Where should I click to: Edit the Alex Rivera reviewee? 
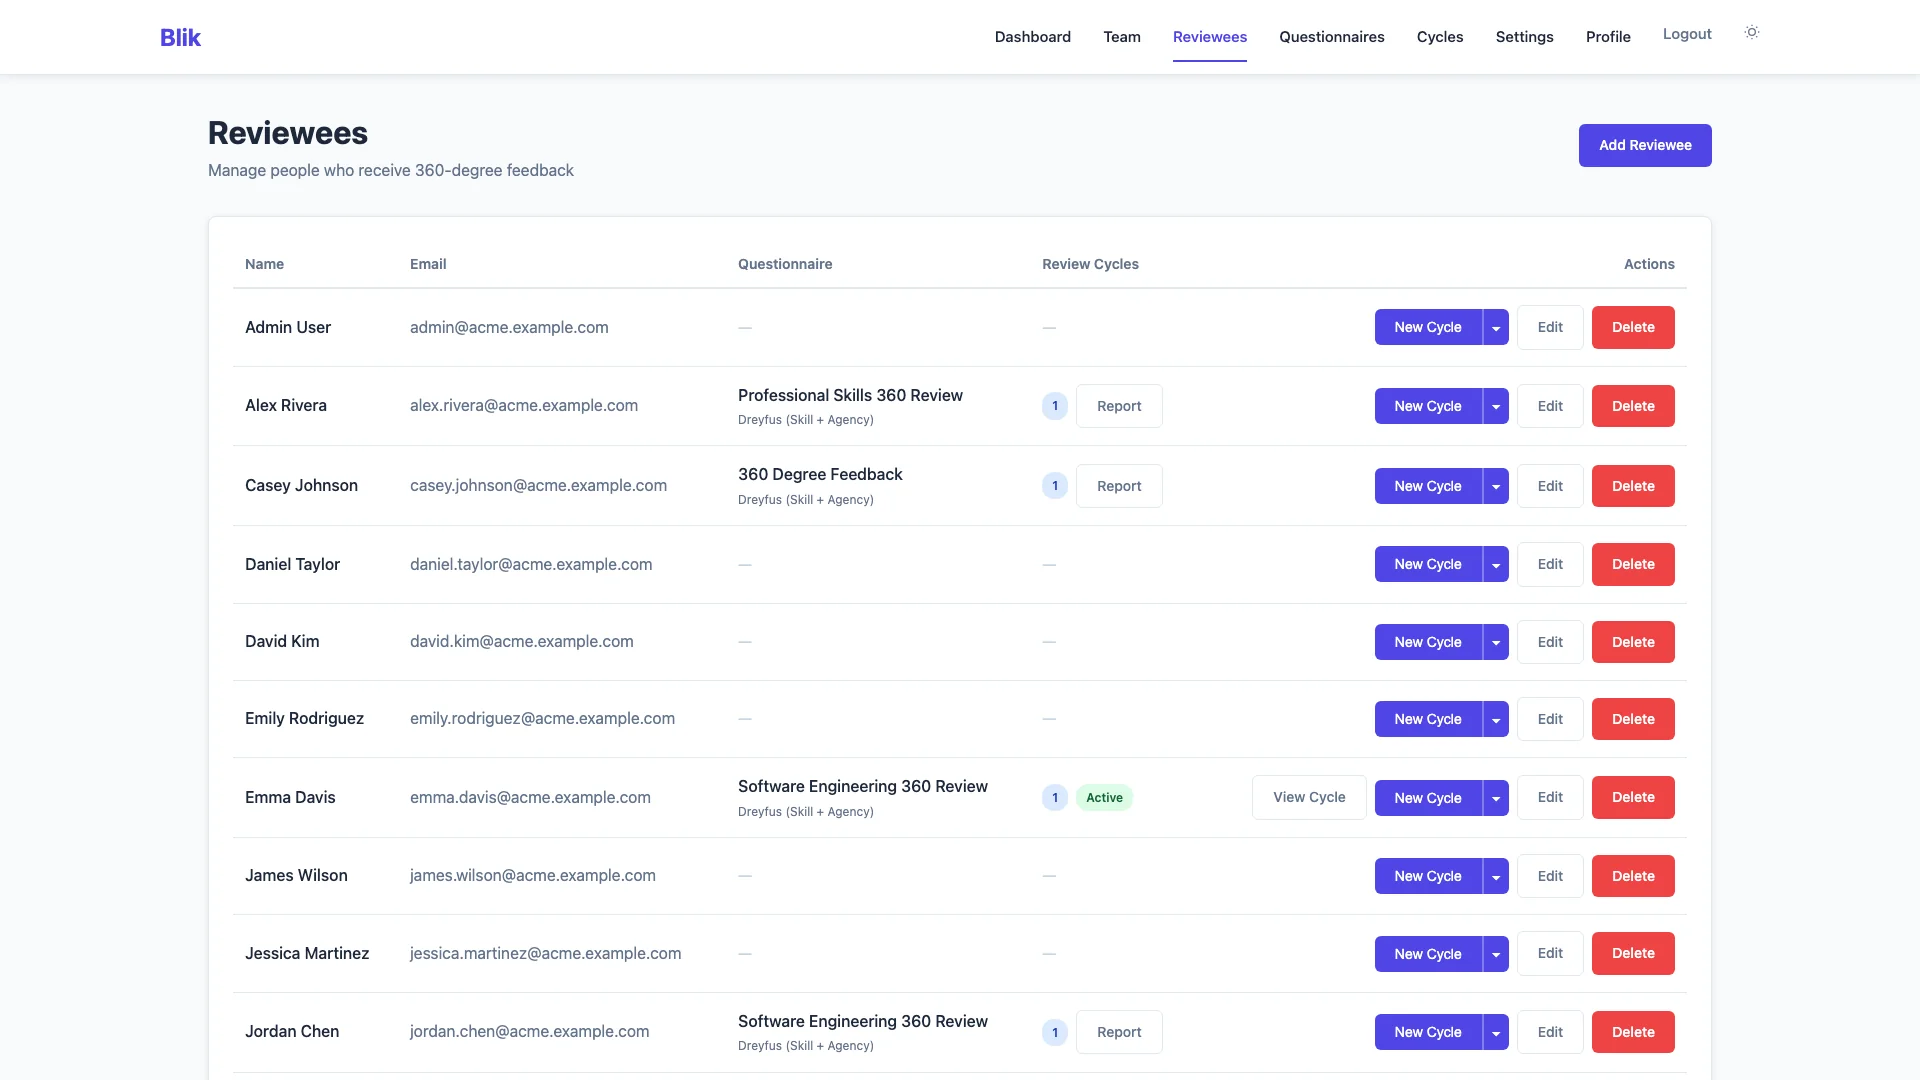[x=1550, y=406]
